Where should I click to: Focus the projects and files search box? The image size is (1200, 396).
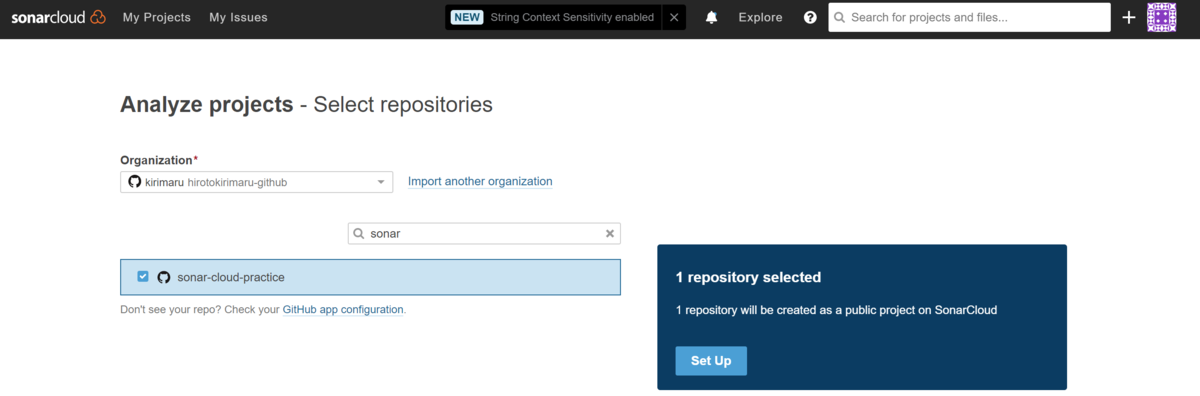[969, 17]
